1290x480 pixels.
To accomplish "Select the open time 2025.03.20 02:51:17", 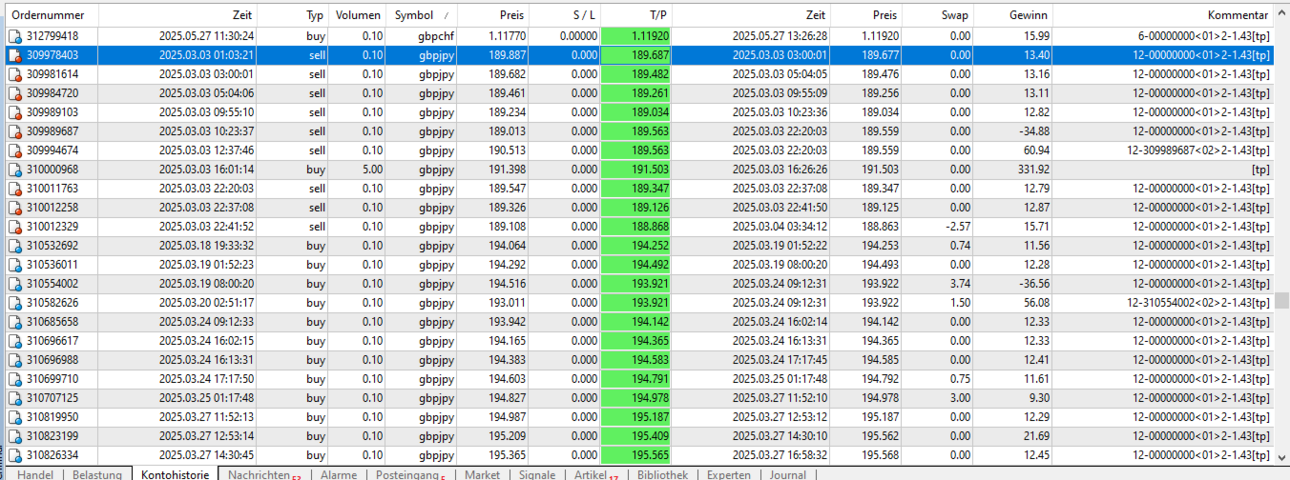I will tap(206, 302).
